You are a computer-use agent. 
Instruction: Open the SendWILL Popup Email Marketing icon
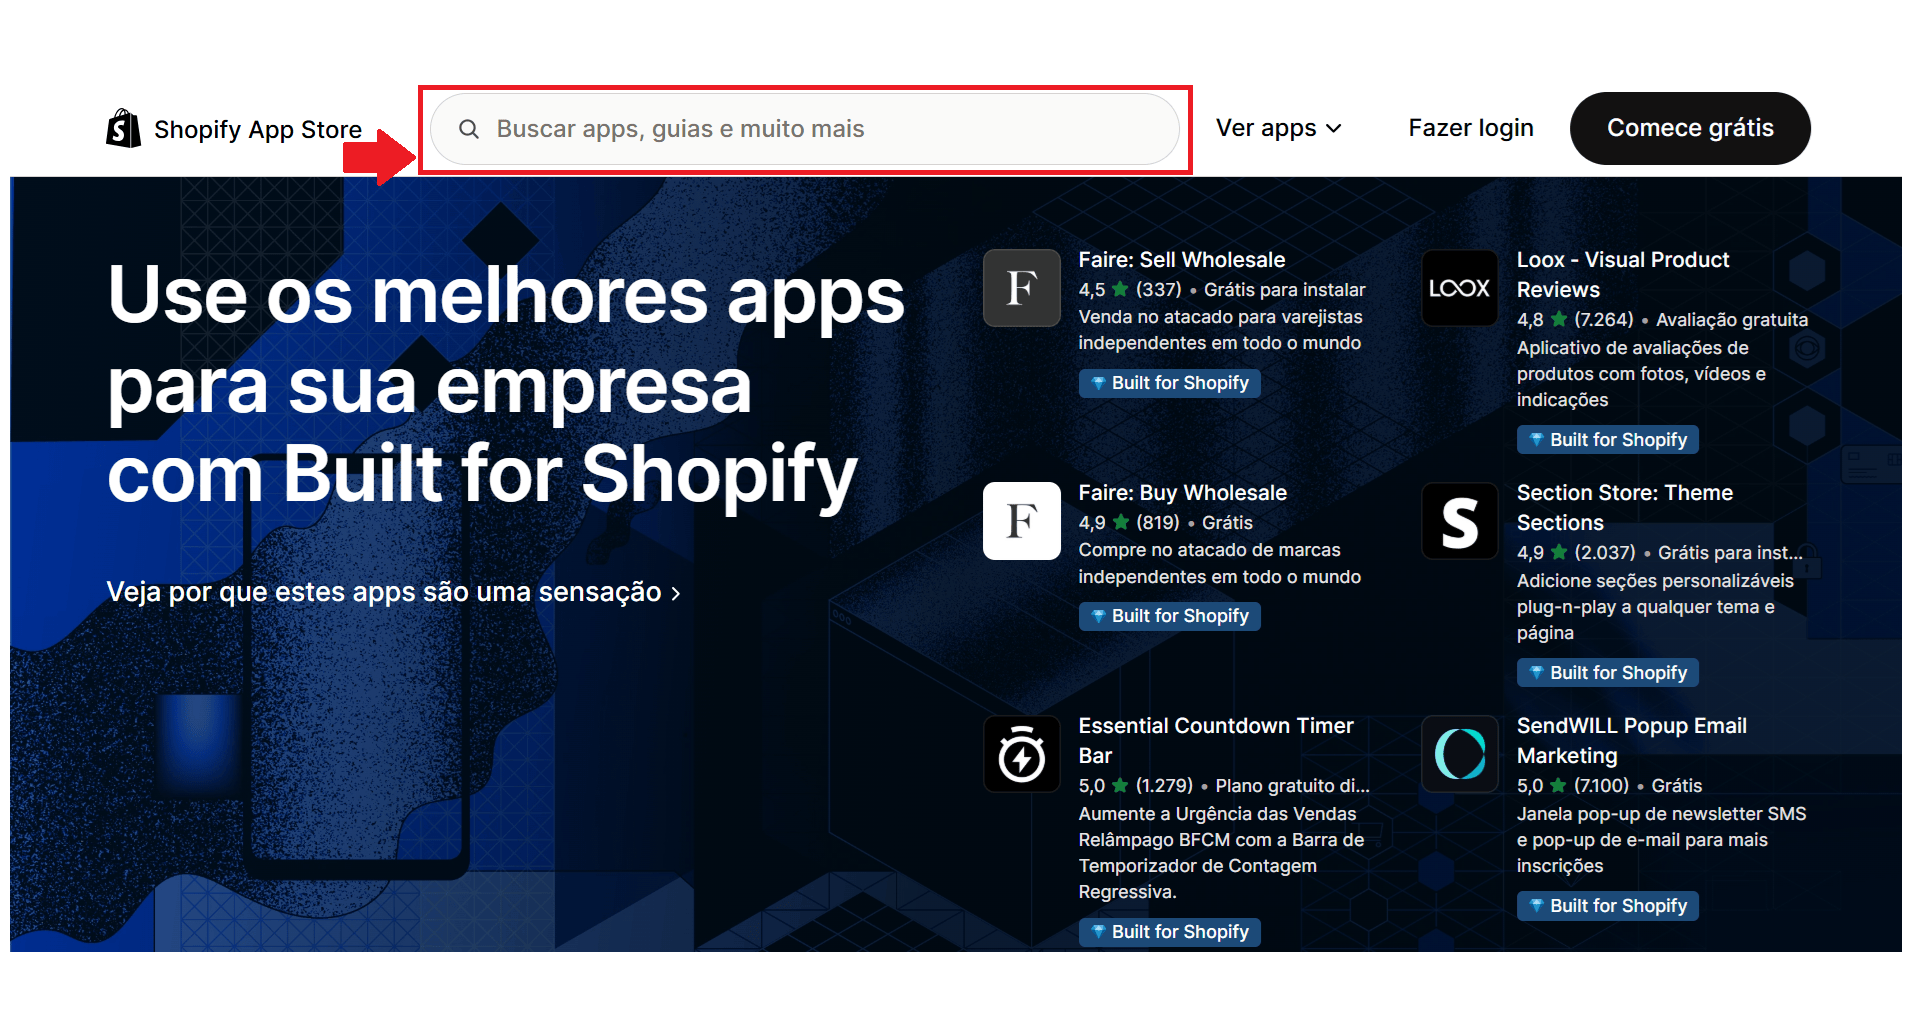(x=1459, y=754)
